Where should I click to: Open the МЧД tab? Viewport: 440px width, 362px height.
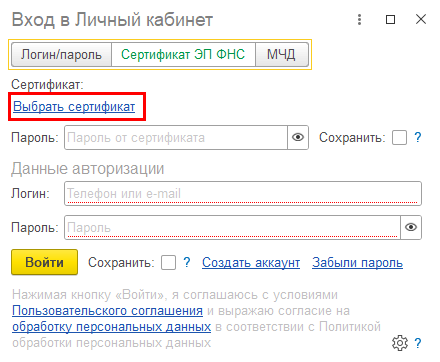pyautogui.click(x=281, y=54)
